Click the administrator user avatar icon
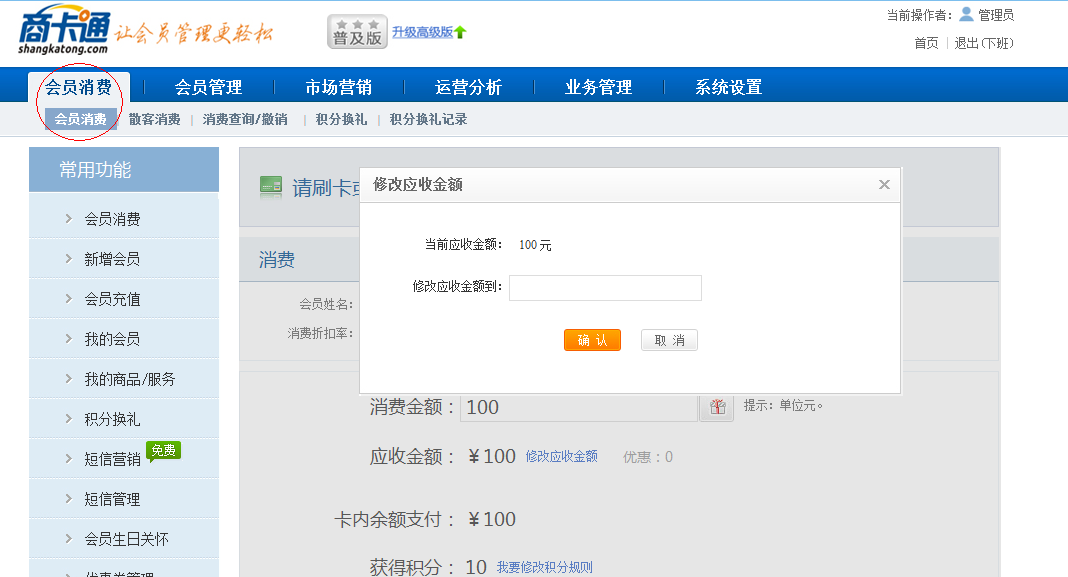 (x=966, y=14)
